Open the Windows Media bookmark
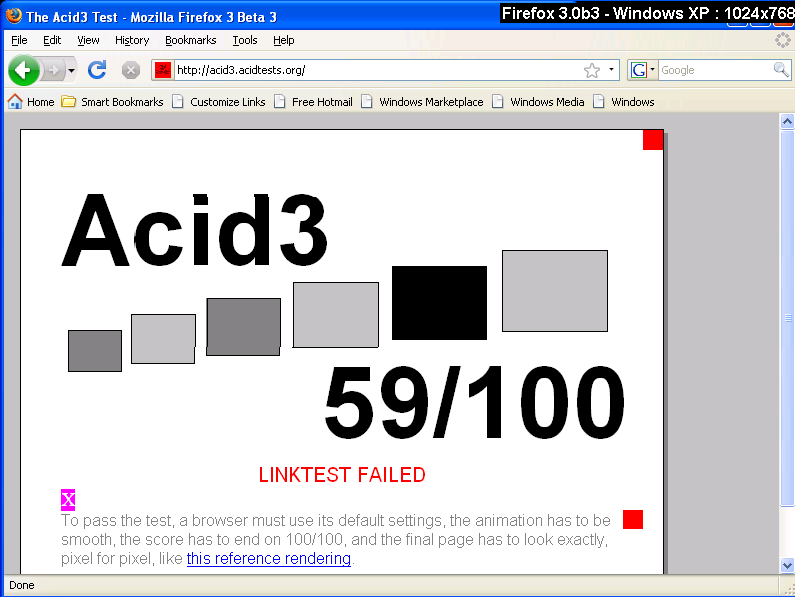Screen dimensions: 795x597 [x=538, y=102]
